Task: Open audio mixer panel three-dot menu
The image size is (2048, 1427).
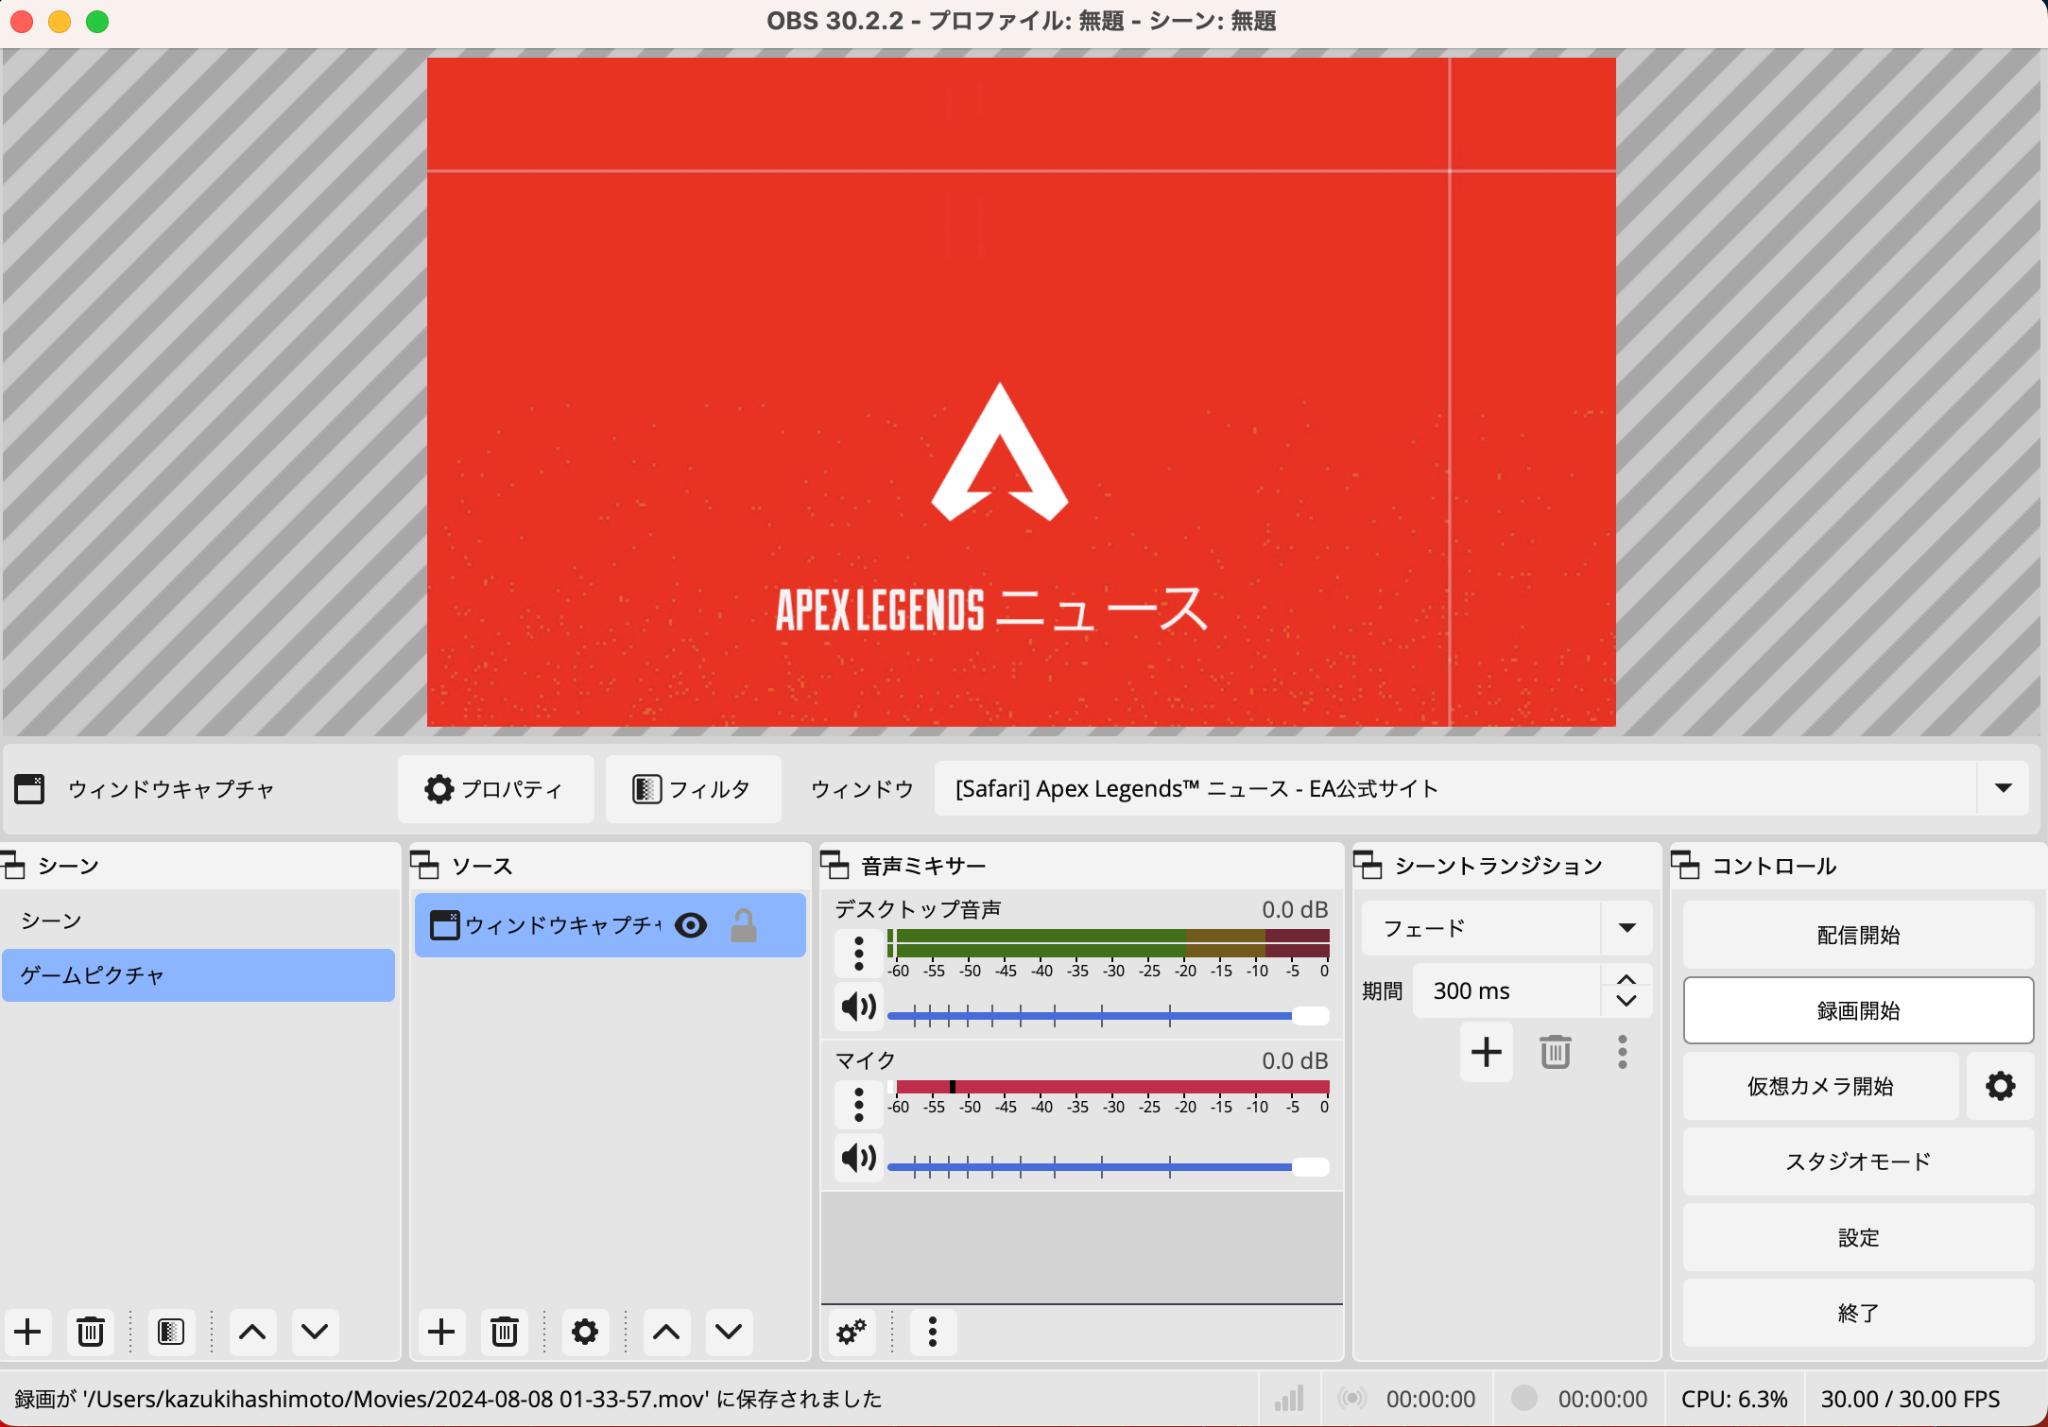Action: pos(932,1332)
